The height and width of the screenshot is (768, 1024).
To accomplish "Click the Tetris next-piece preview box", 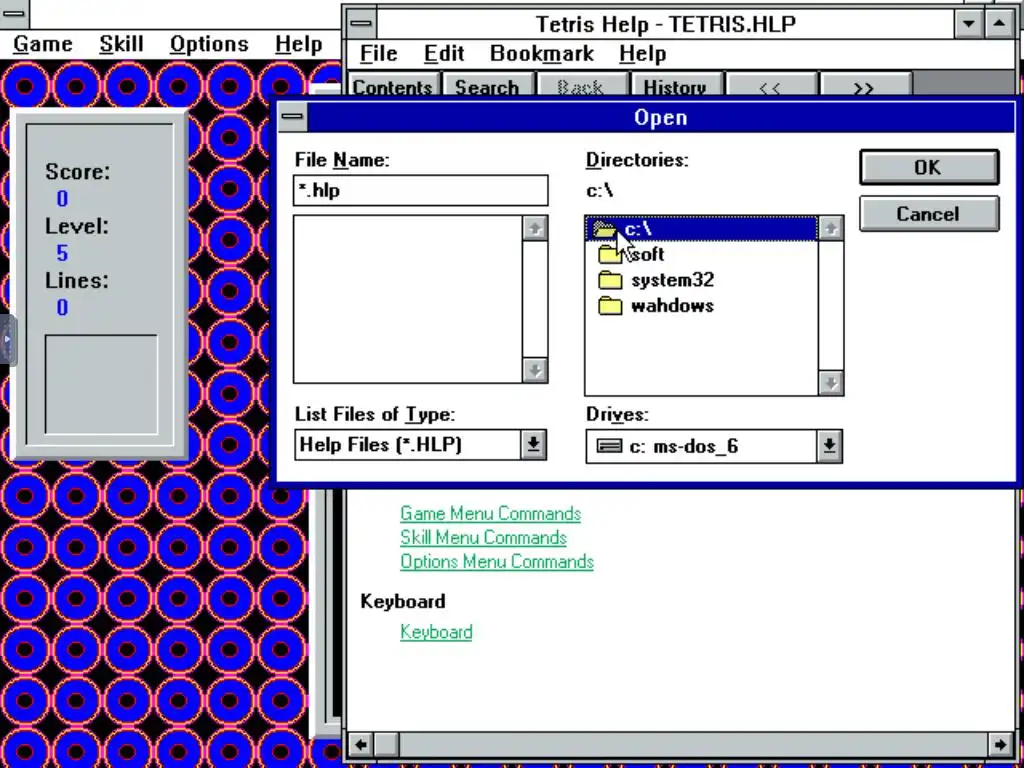I will point(101,384).
